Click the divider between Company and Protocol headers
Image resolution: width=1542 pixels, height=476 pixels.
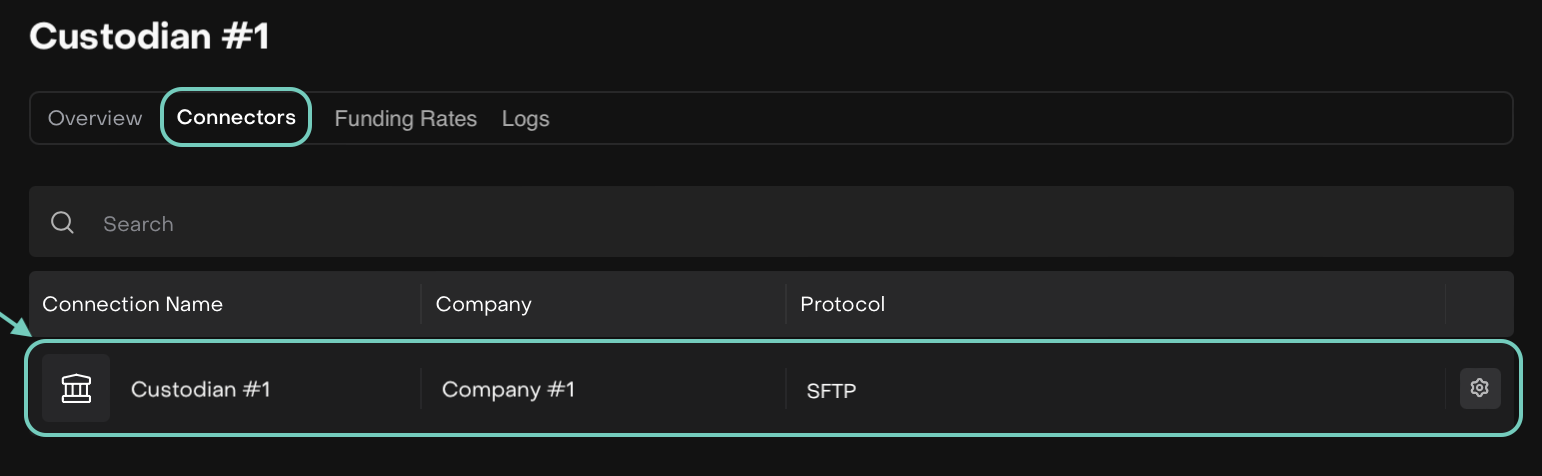(786, 304)
